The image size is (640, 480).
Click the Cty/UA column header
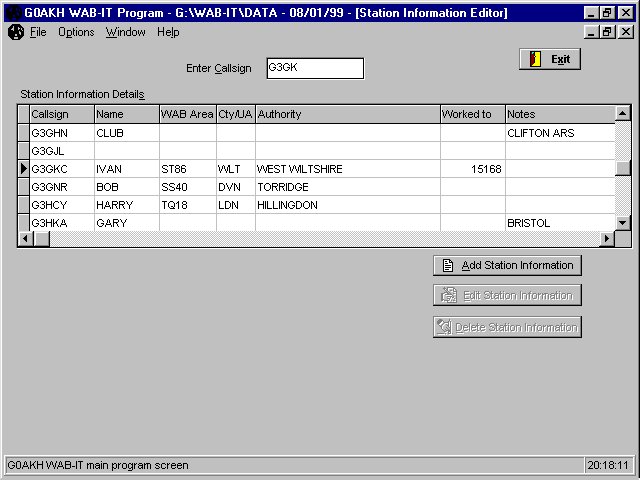236,114
